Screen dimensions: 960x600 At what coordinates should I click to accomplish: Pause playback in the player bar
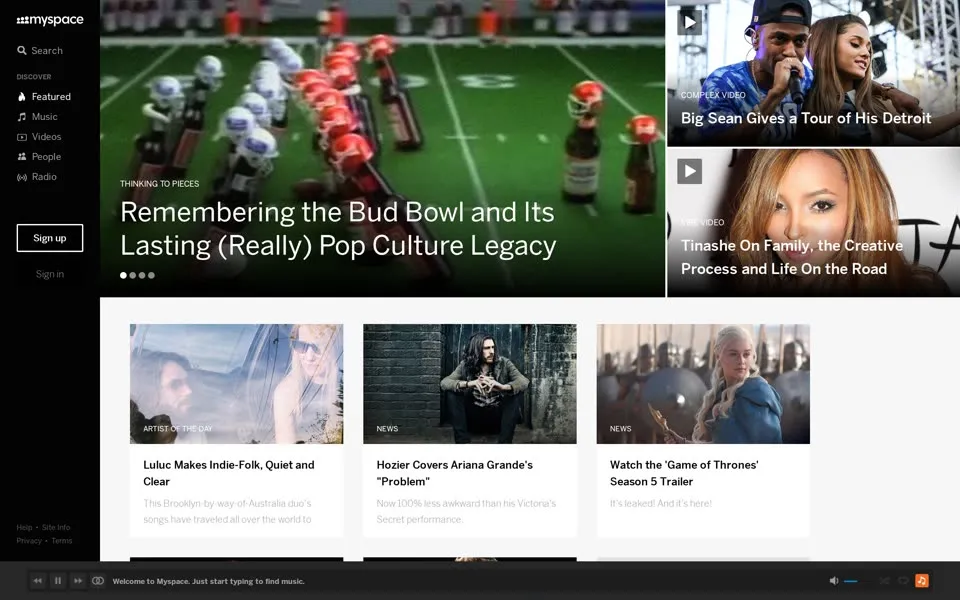(x=58, y=581)
